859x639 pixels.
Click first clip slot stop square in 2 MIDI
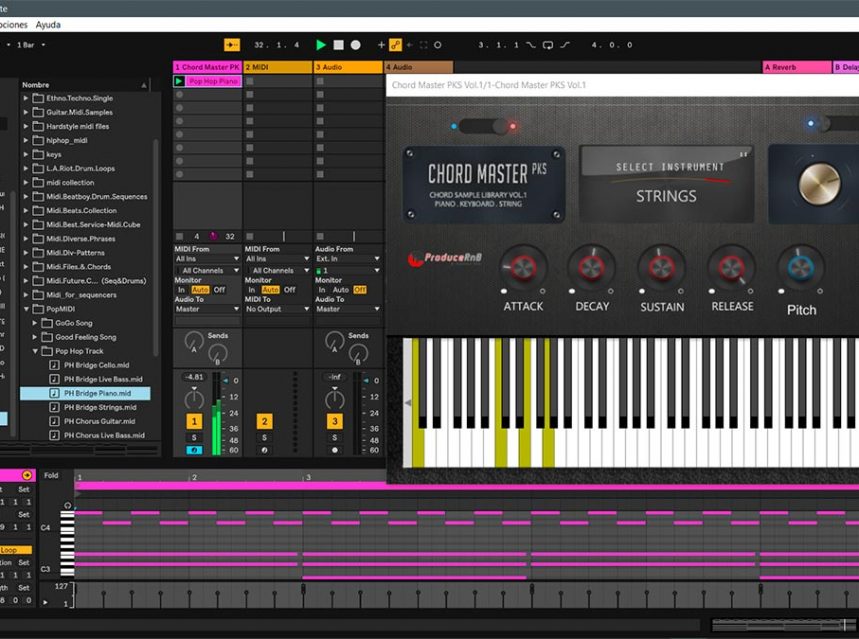tap(250, 81)
